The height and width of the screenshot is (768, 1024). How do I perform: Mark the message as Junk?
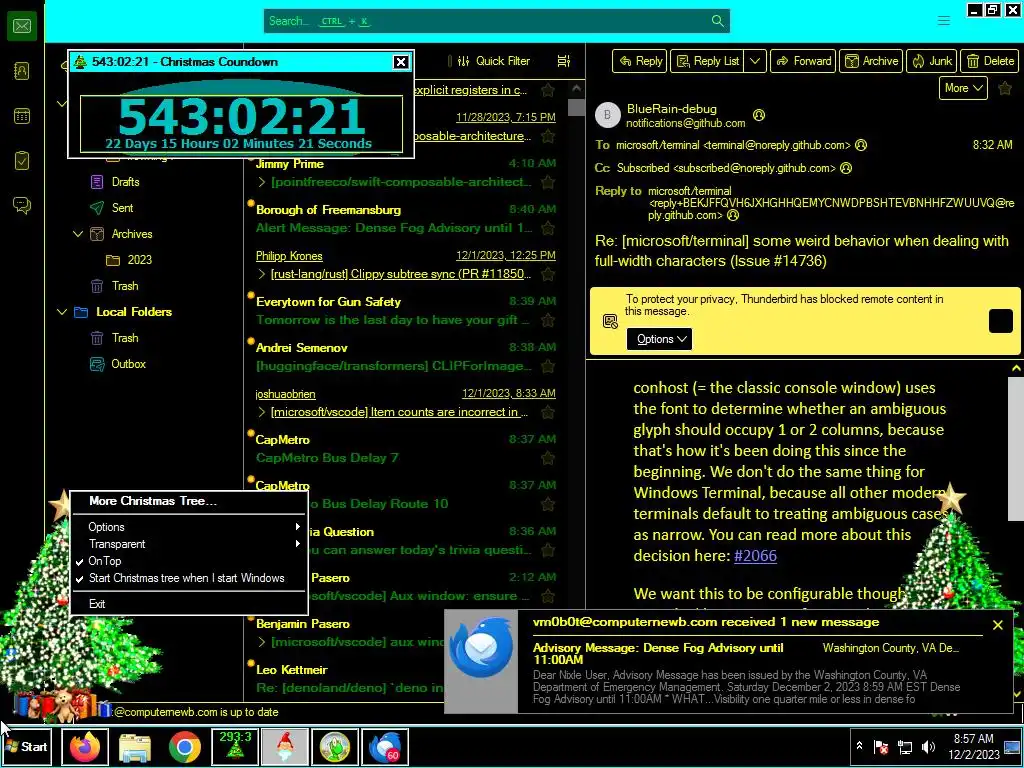[x=932, y=61]
